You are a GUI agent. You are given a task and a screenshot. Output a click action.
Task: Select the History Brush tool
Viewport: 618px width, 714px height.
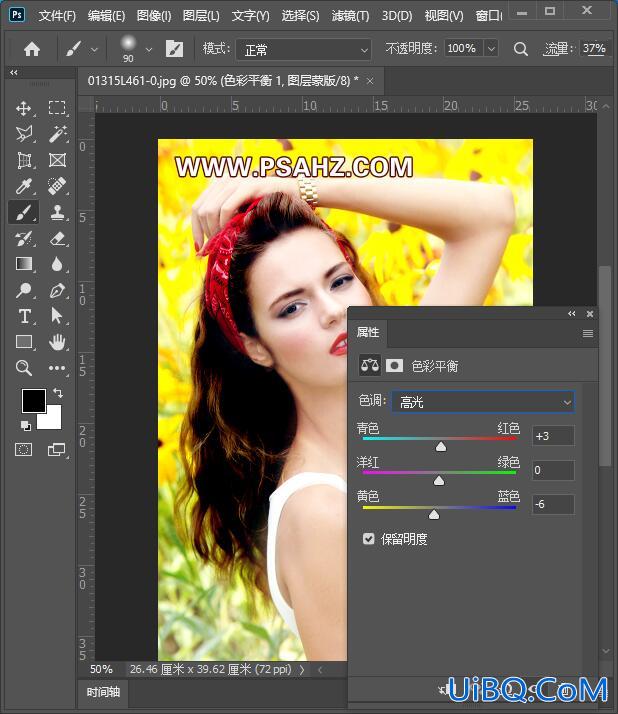(x=24, y=238)
